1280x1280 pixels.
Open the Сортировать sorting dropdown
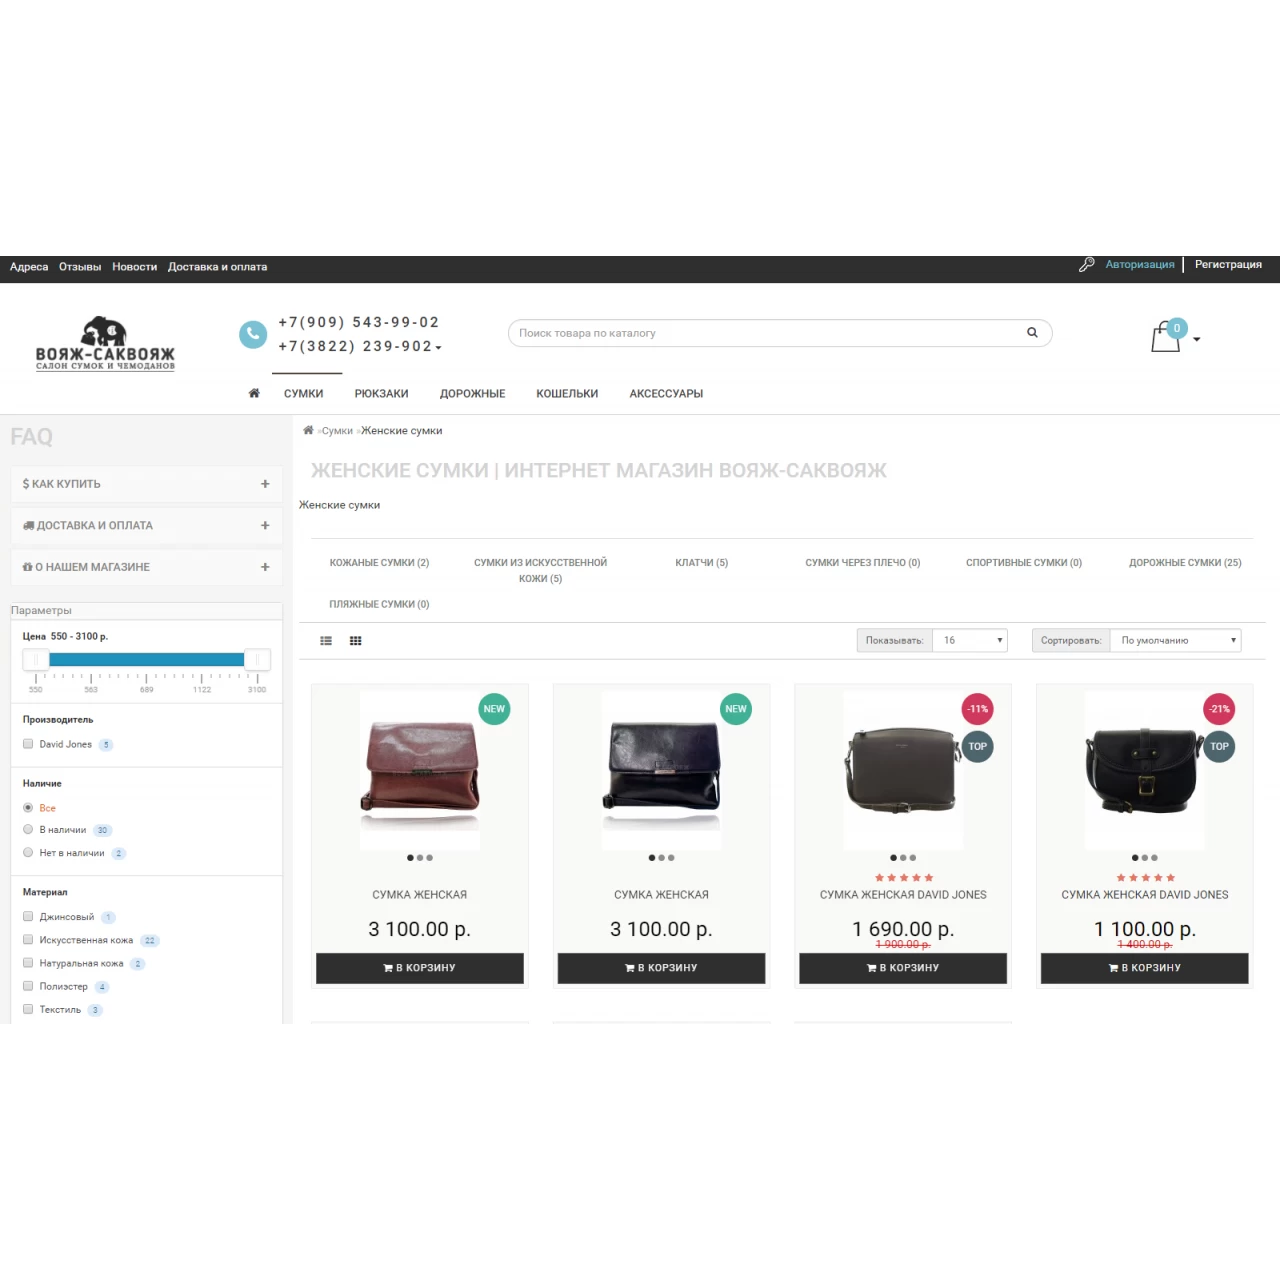tap(1175, 640)
